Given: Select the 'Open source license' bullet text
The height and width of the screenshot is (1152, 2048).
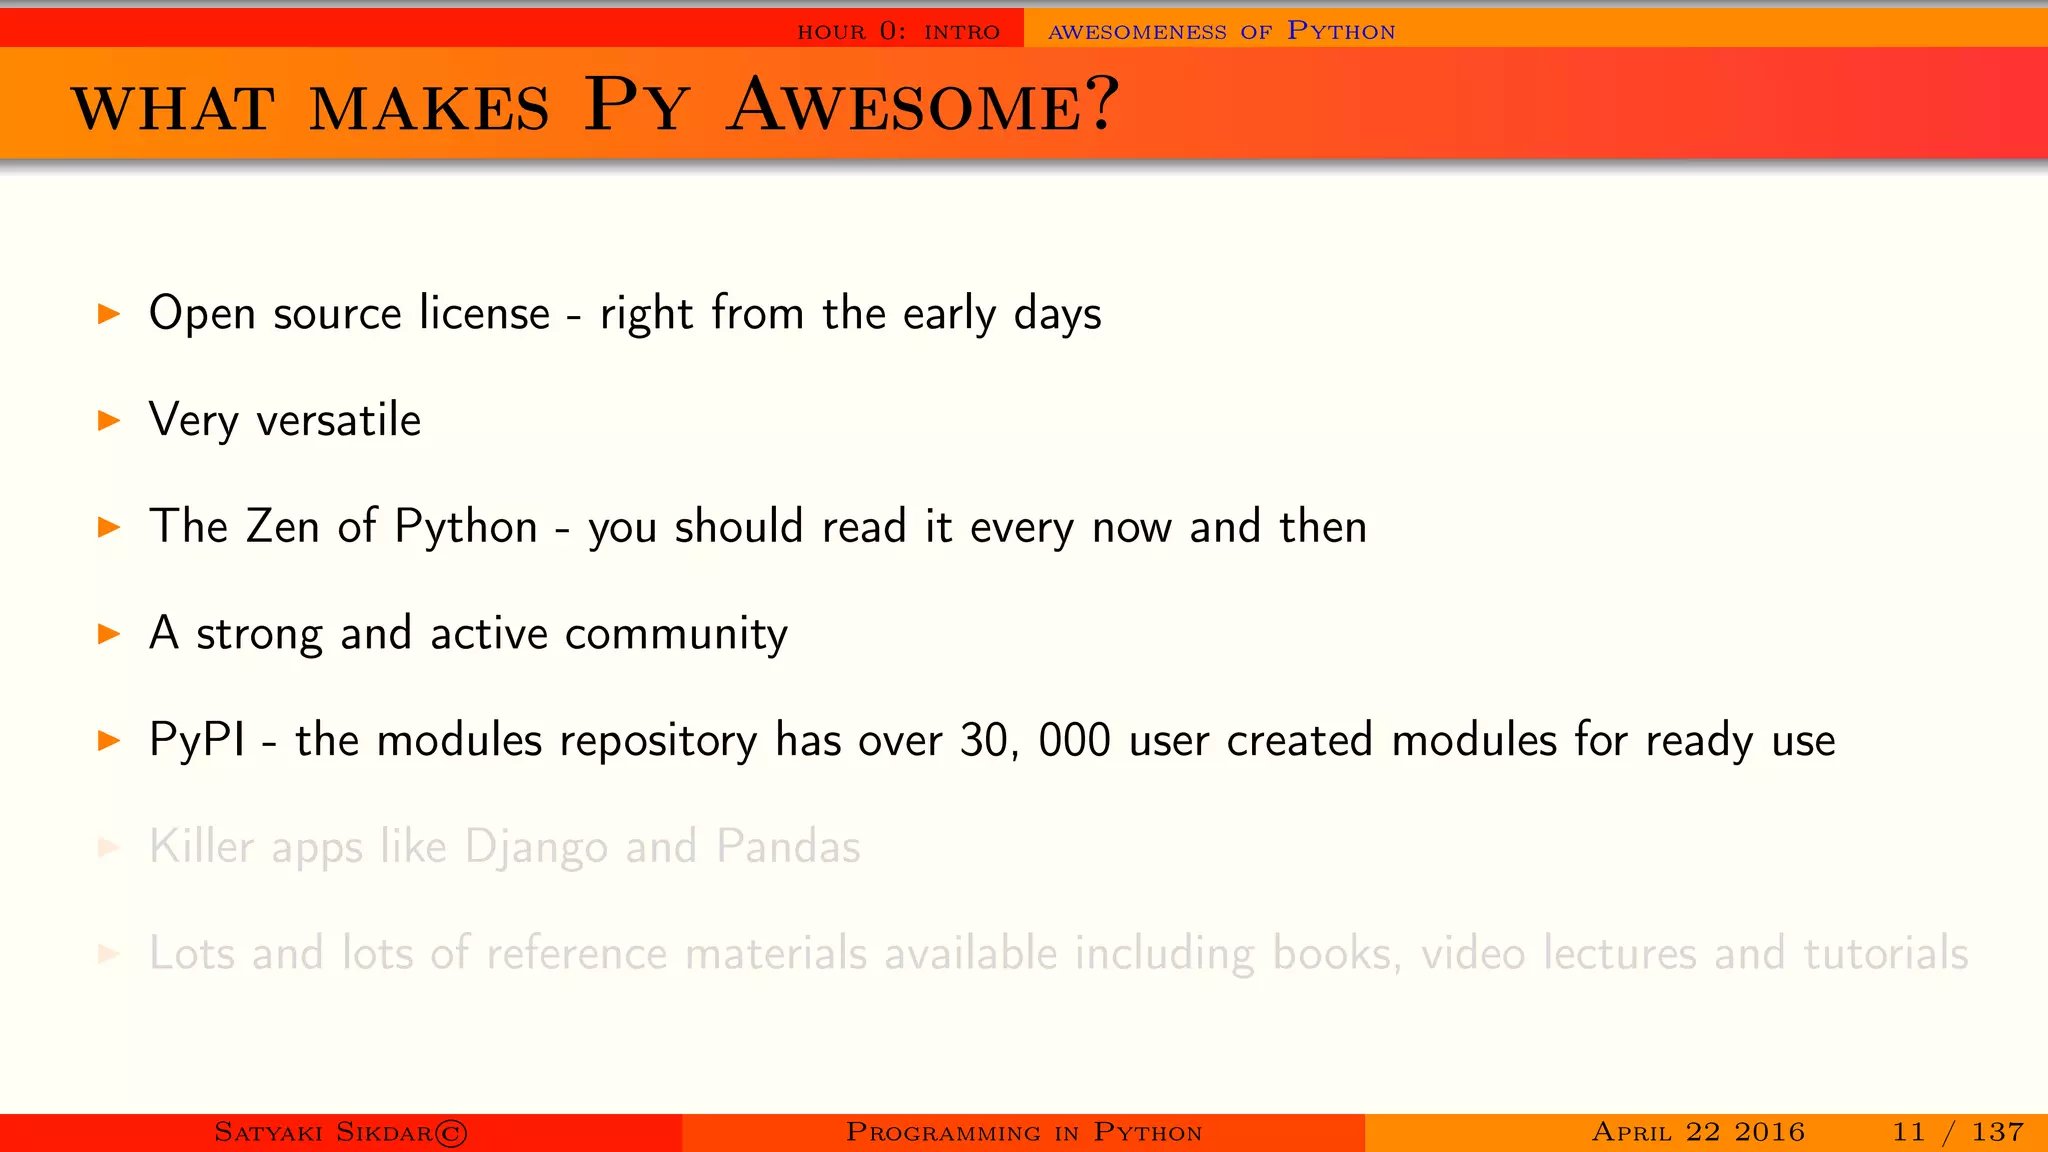Looking at the screenshot, I should click(x=625, y=314).
